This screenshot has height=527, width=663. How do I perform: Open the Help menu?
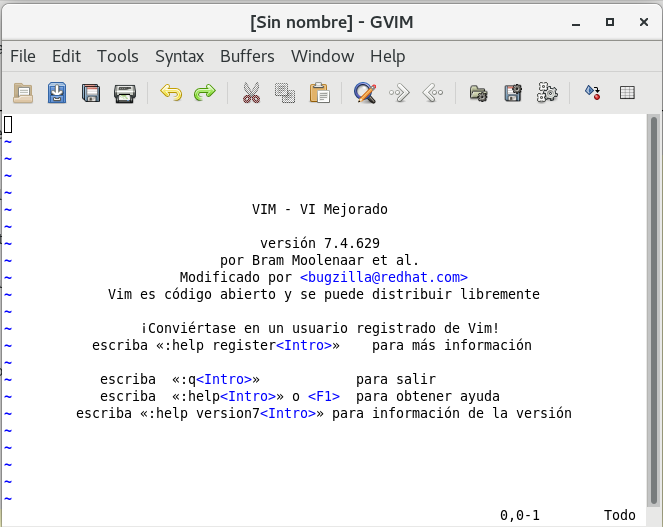pos(387,56)
